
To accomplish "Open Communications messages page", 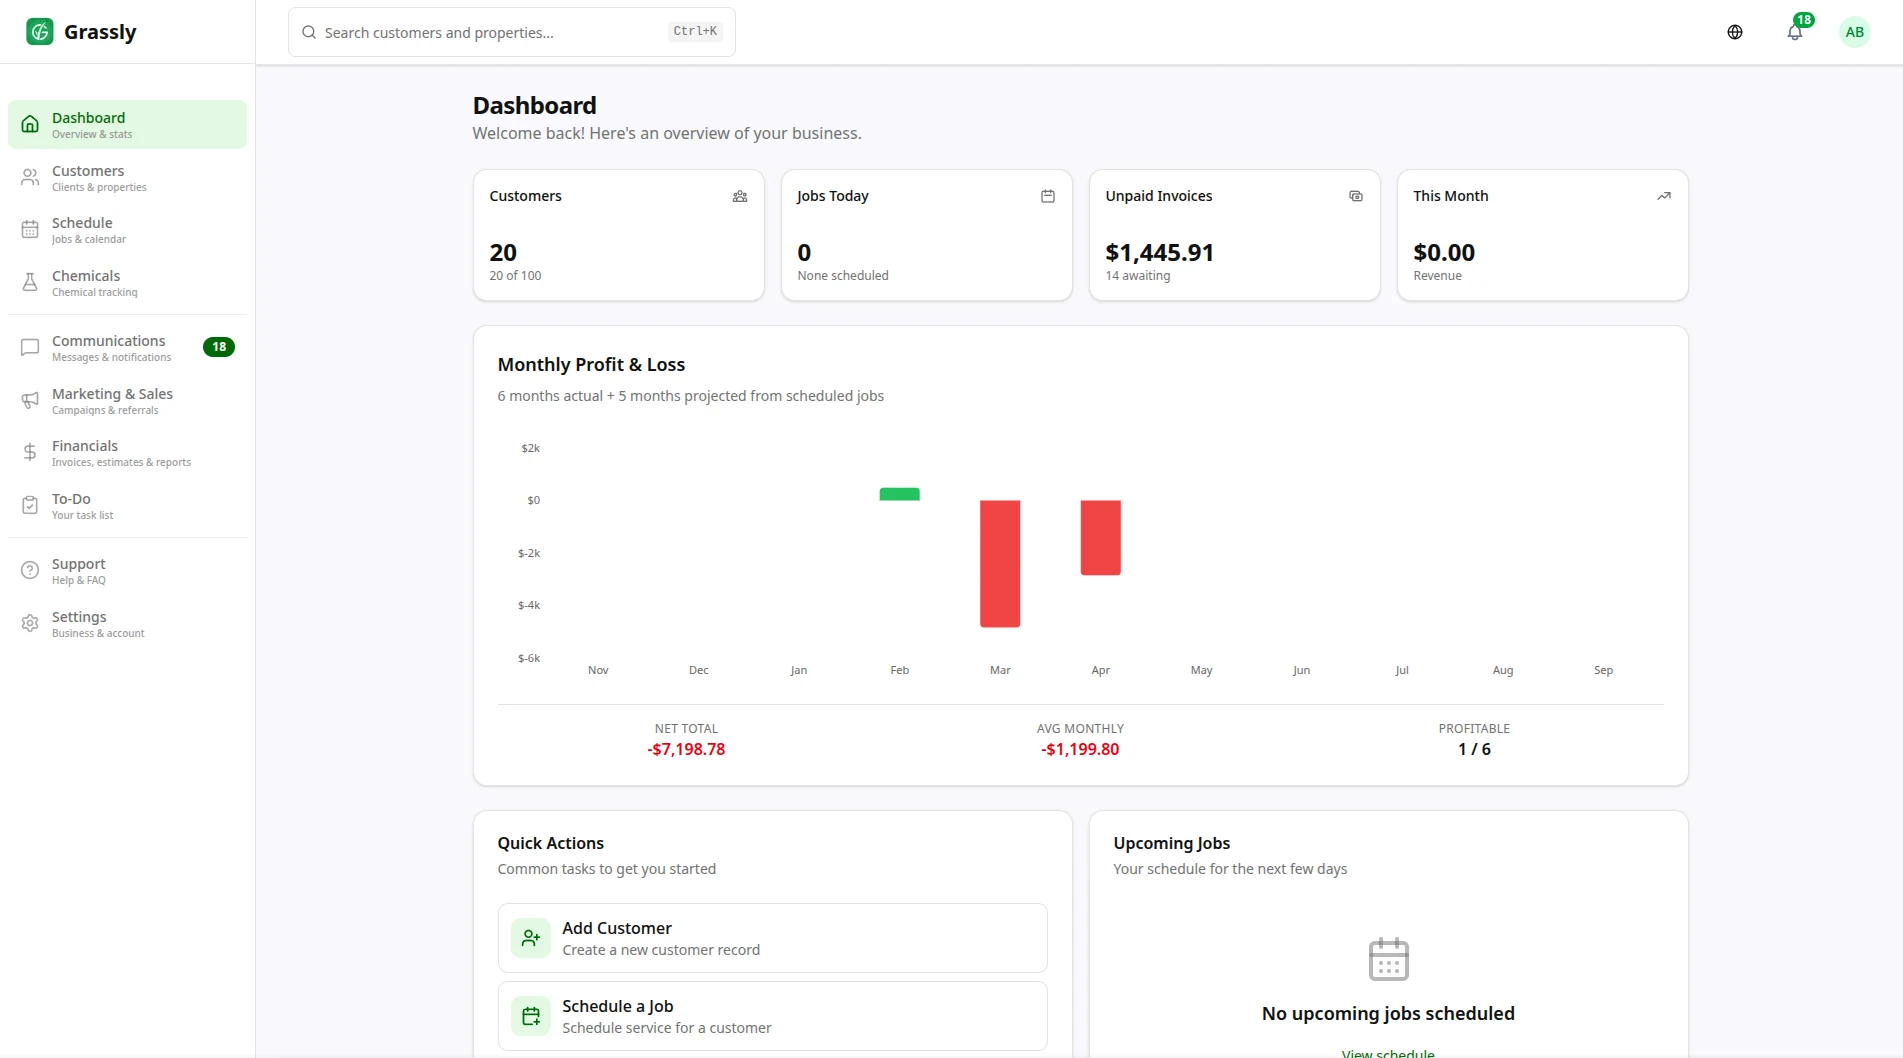I will click(x=127, y=348).
